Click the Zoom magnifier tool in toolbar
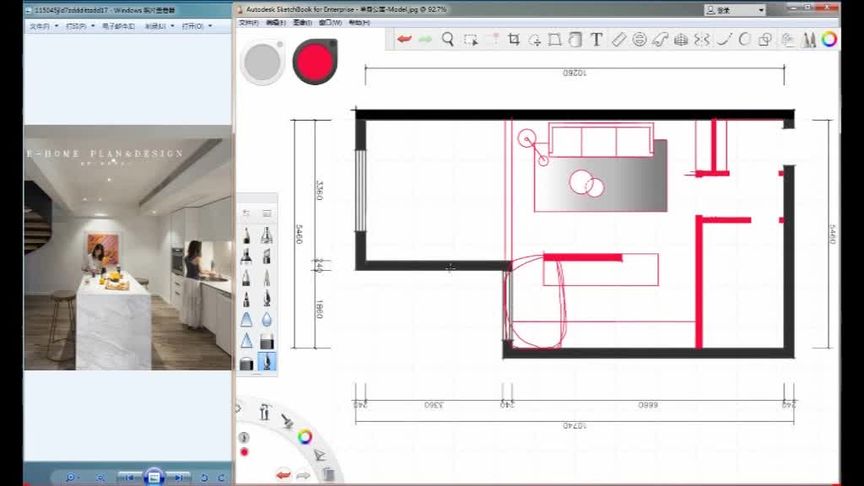The width and height of the screenshot is (864, 486). tap(448, 39)
